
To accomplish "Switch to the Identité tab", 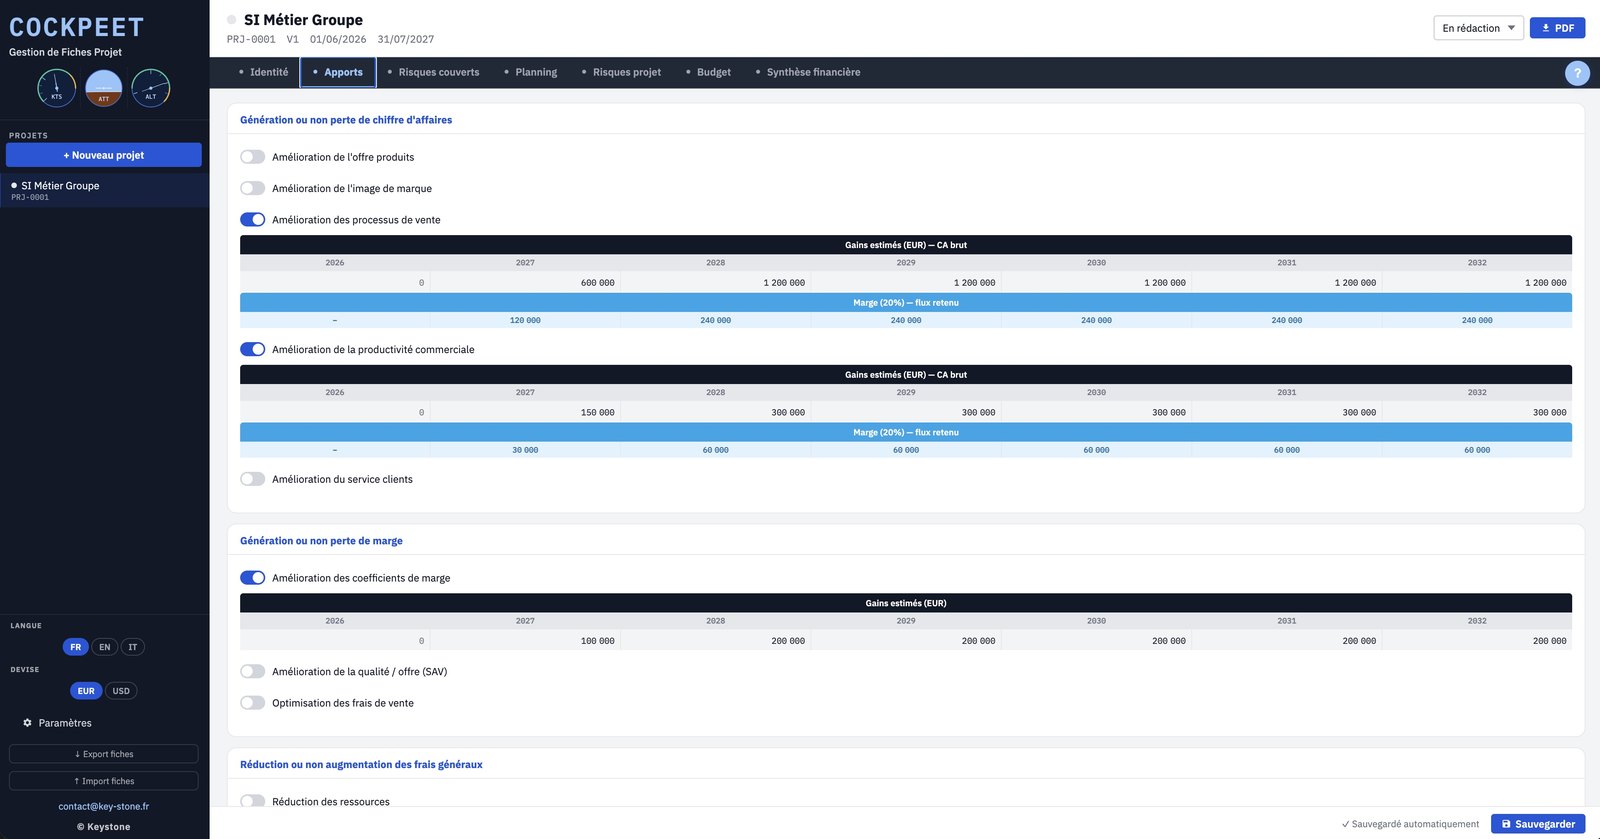I will 264,72.
